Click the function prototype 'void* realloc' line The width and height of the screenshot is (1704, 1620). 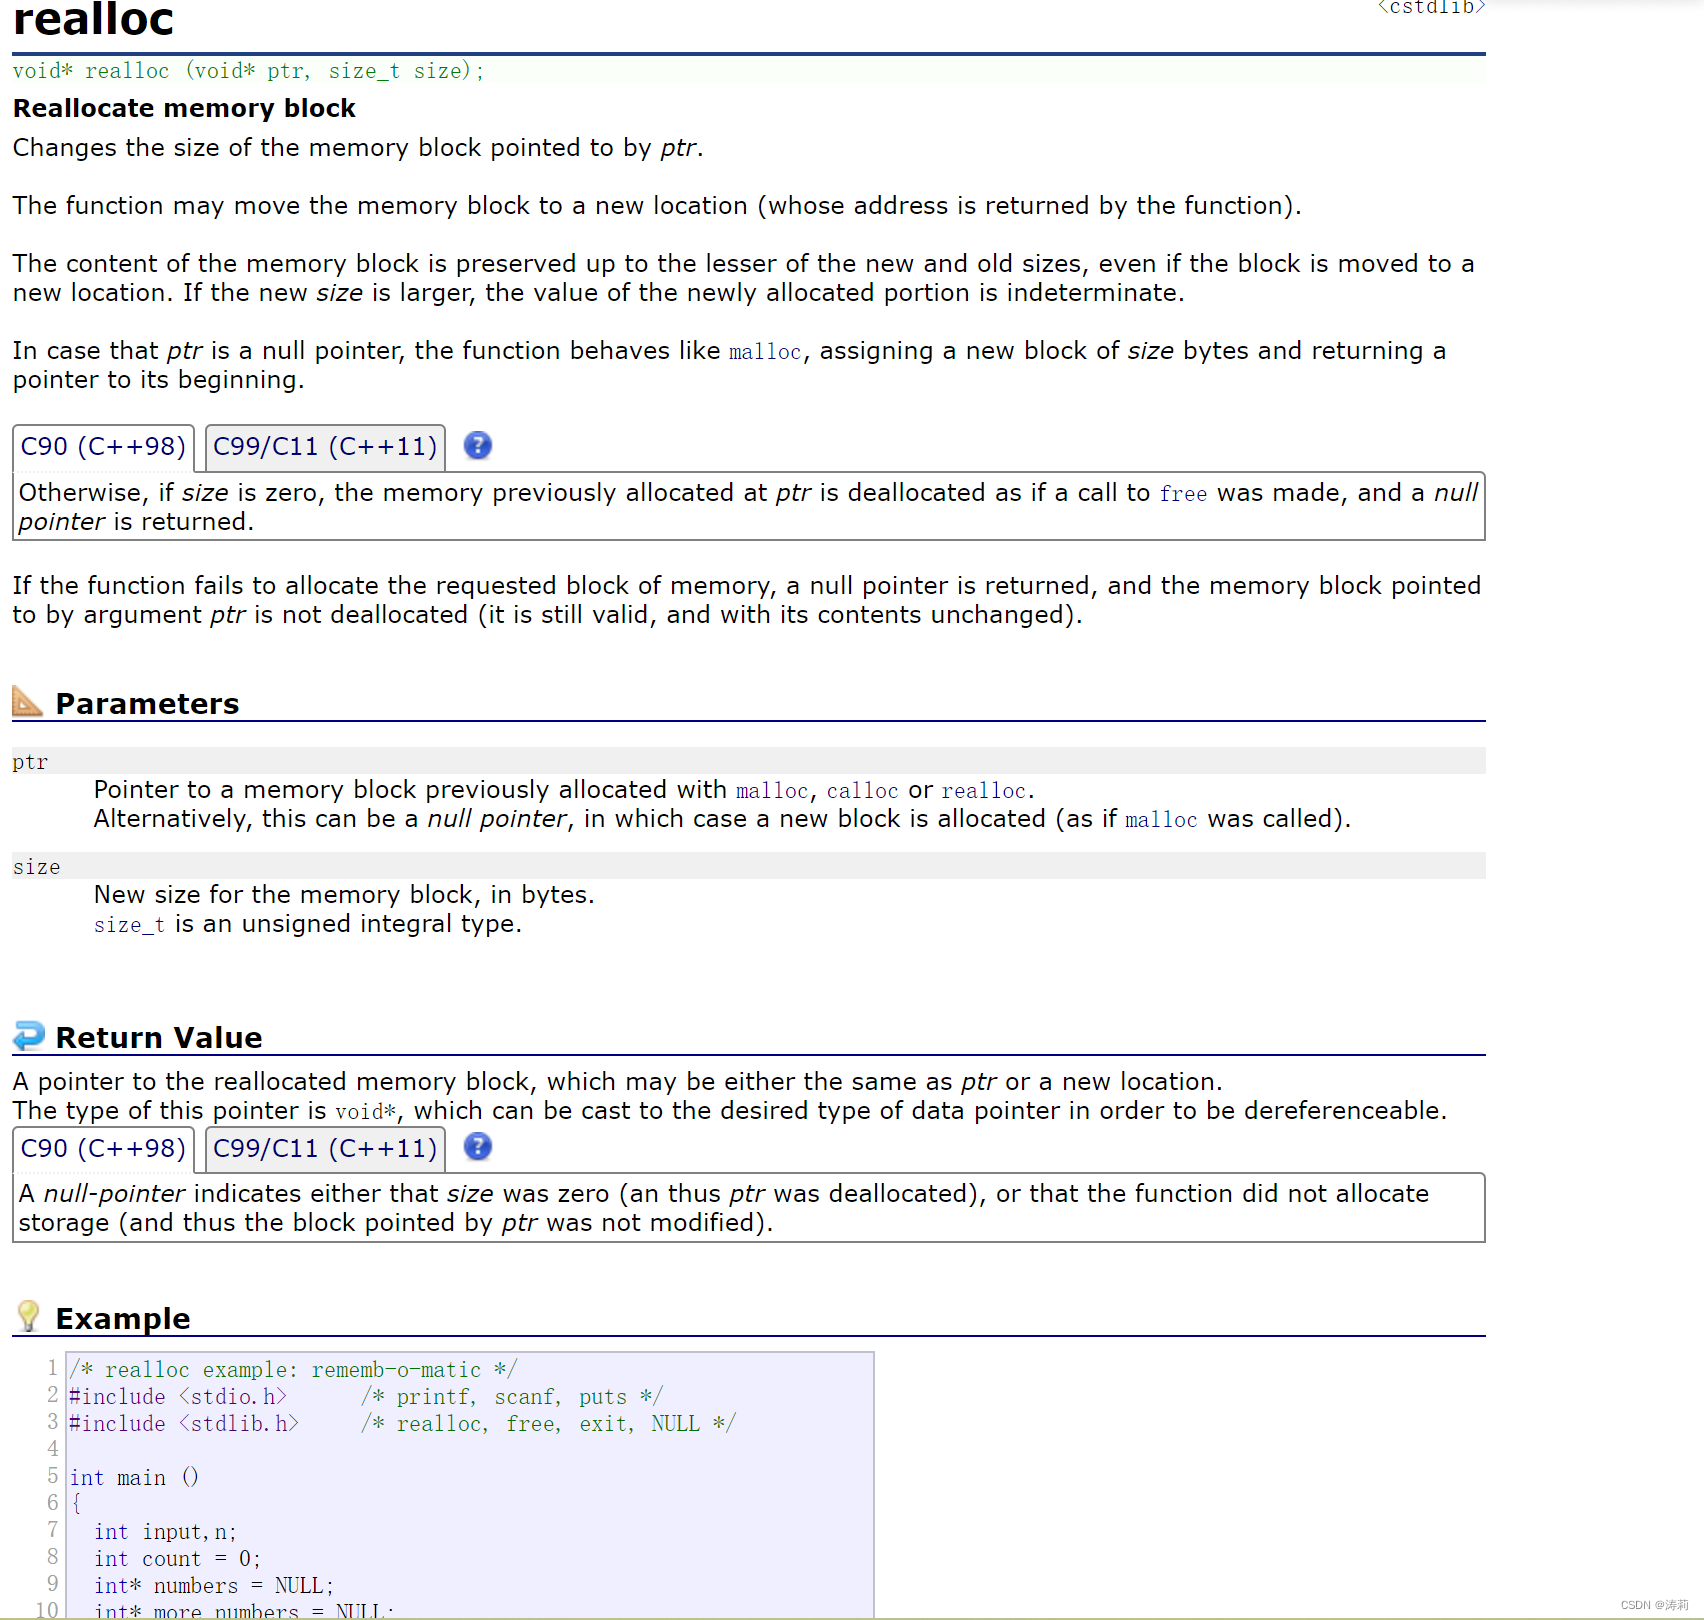click(248, 71)
